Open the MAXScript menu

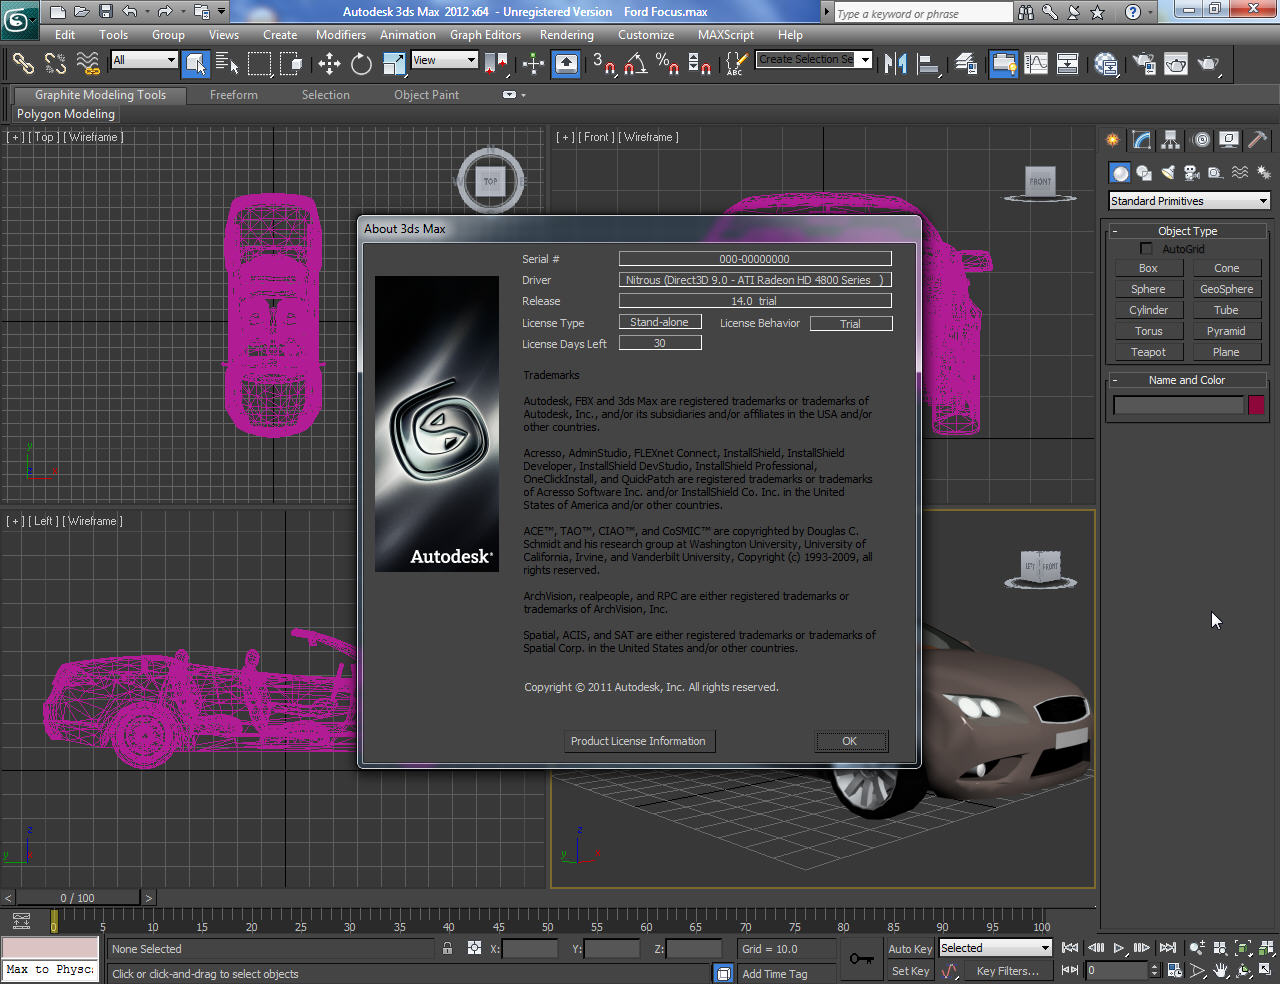726,35
